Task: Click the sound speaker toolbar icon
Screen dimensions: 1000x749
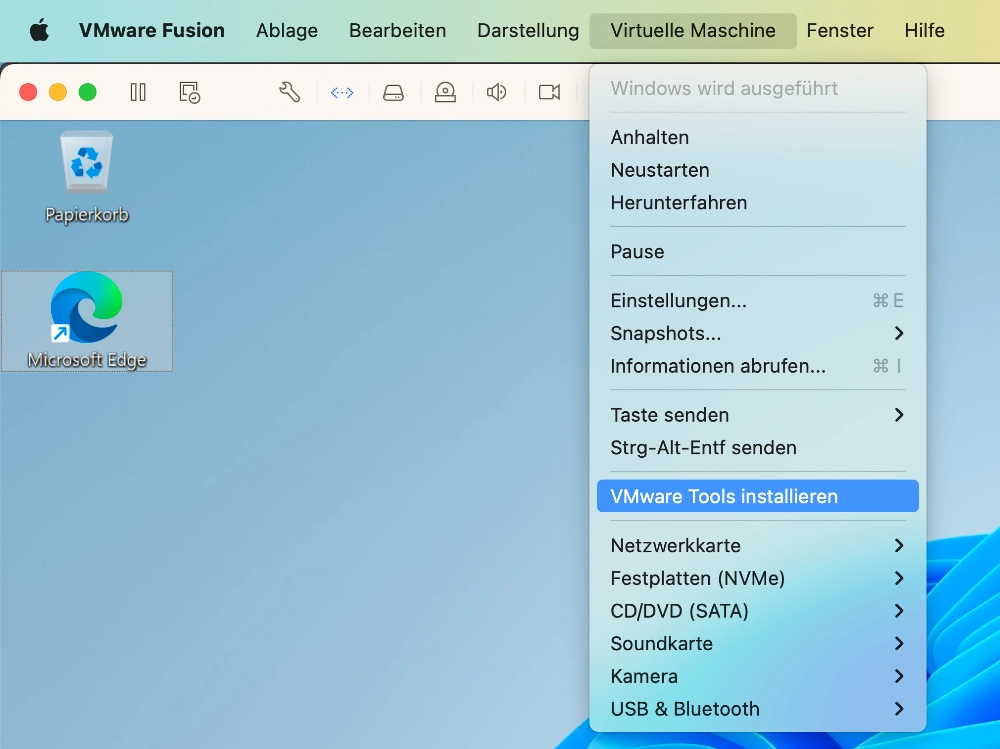Action: (x=496, y=93)
